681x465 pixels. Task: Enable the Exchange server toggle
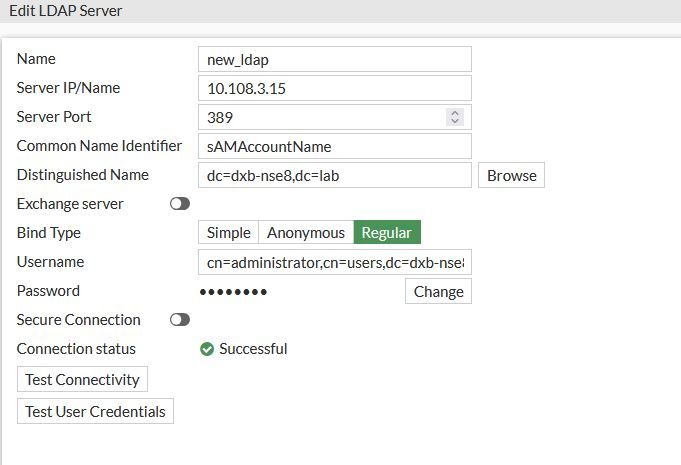180,204
